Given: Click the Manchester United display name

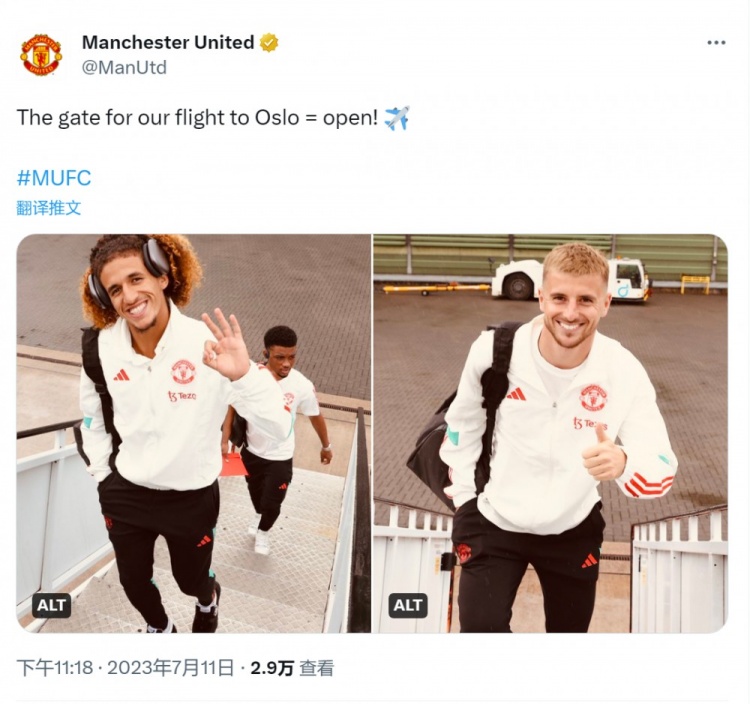Looking at the screenshot, I should pyautogui.click(x=168, y=43).
